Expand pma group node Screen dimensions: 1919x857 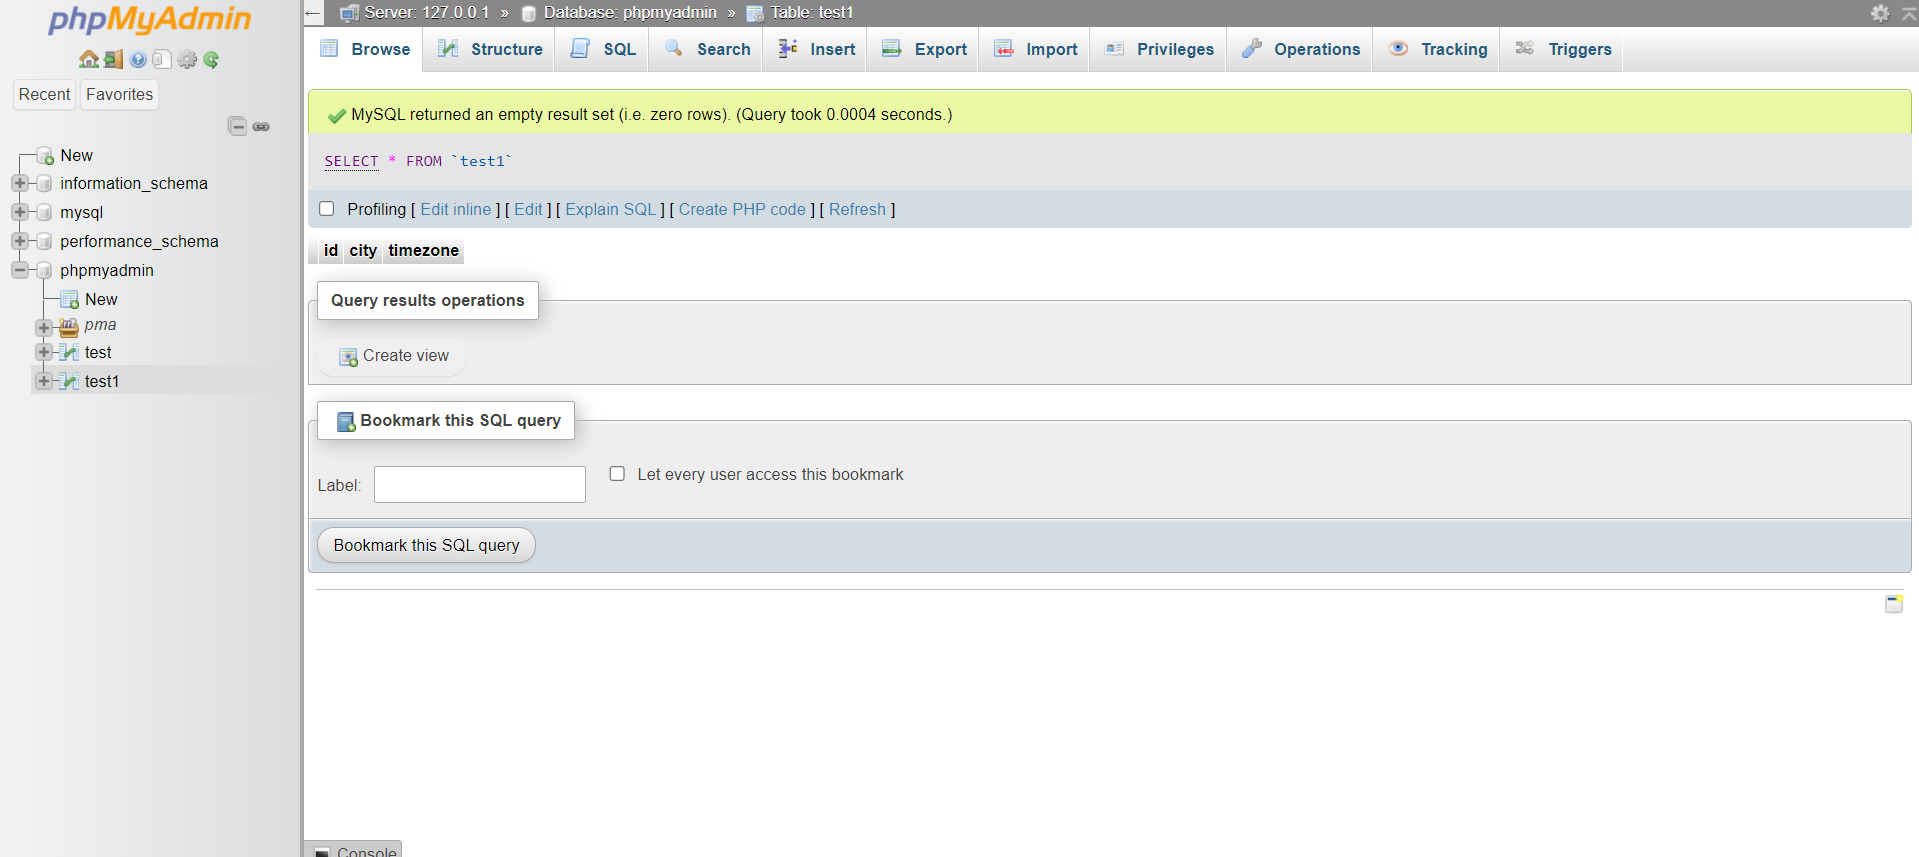tap(44, 327)
